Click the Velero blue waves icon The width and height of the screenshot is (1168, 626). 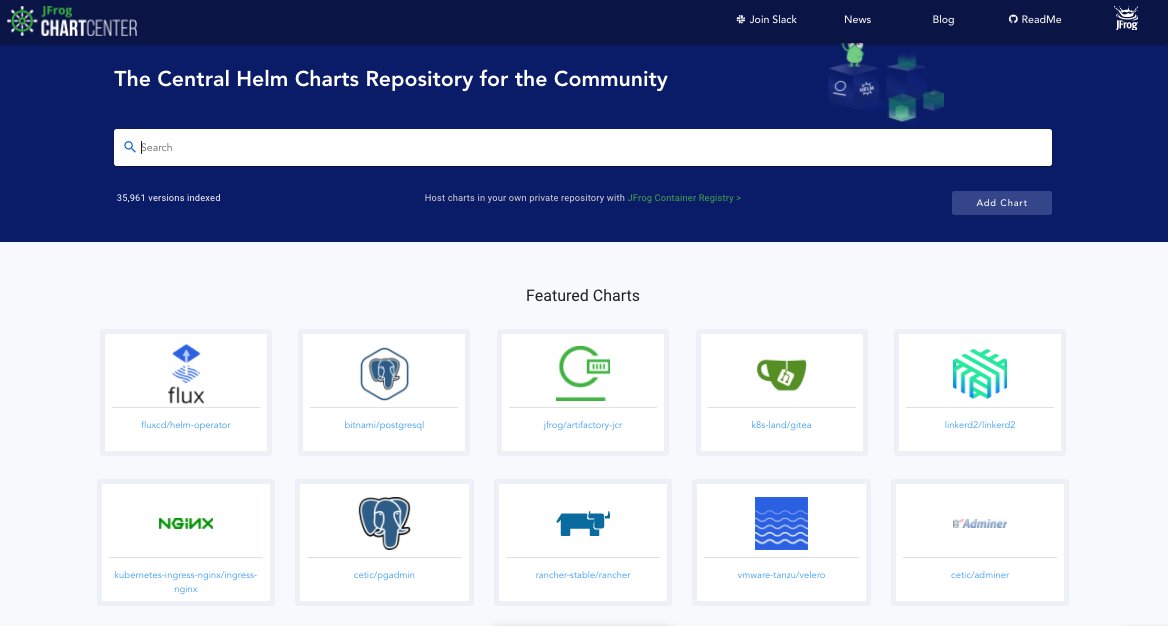(781, 523)
